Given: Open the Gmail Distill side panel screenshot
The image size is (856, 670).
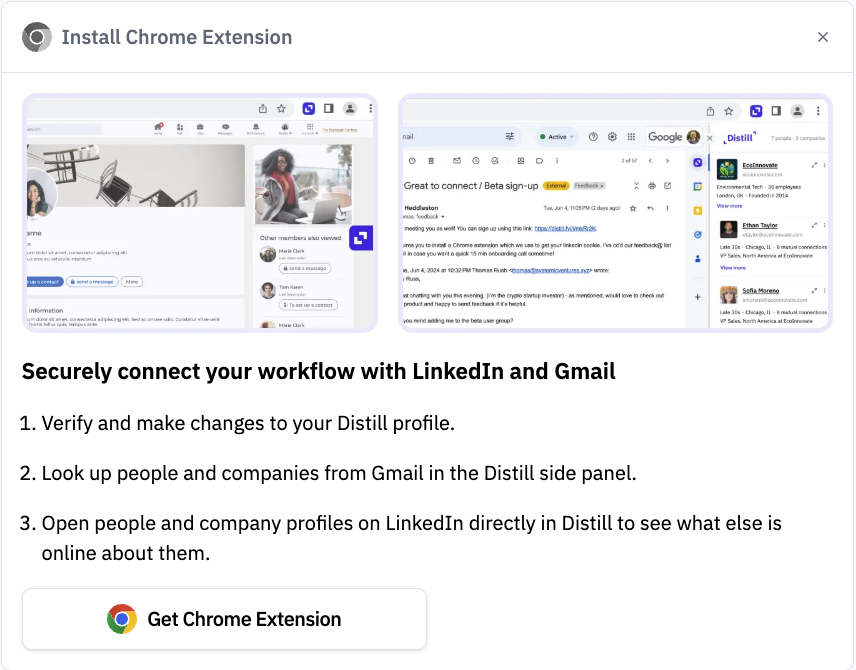Looking at the screenshot, I should point(615,212).
